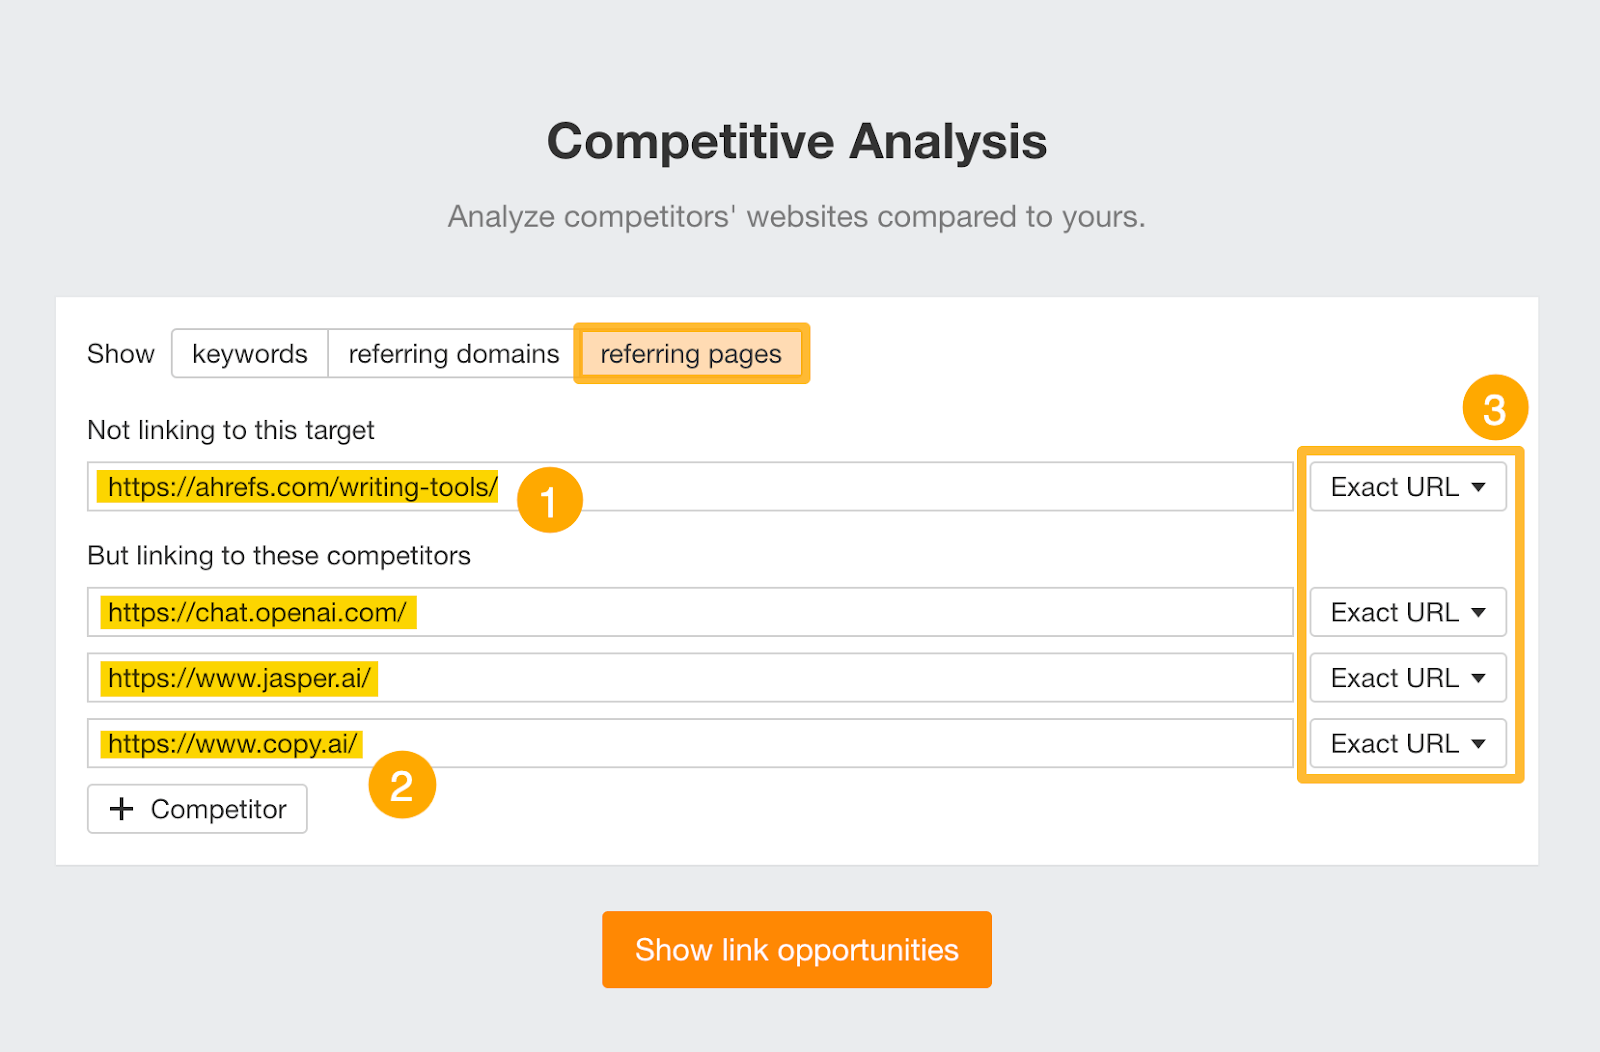
Task: Open the Exact URL dropdown for the target
Action: coord(1406,487)
